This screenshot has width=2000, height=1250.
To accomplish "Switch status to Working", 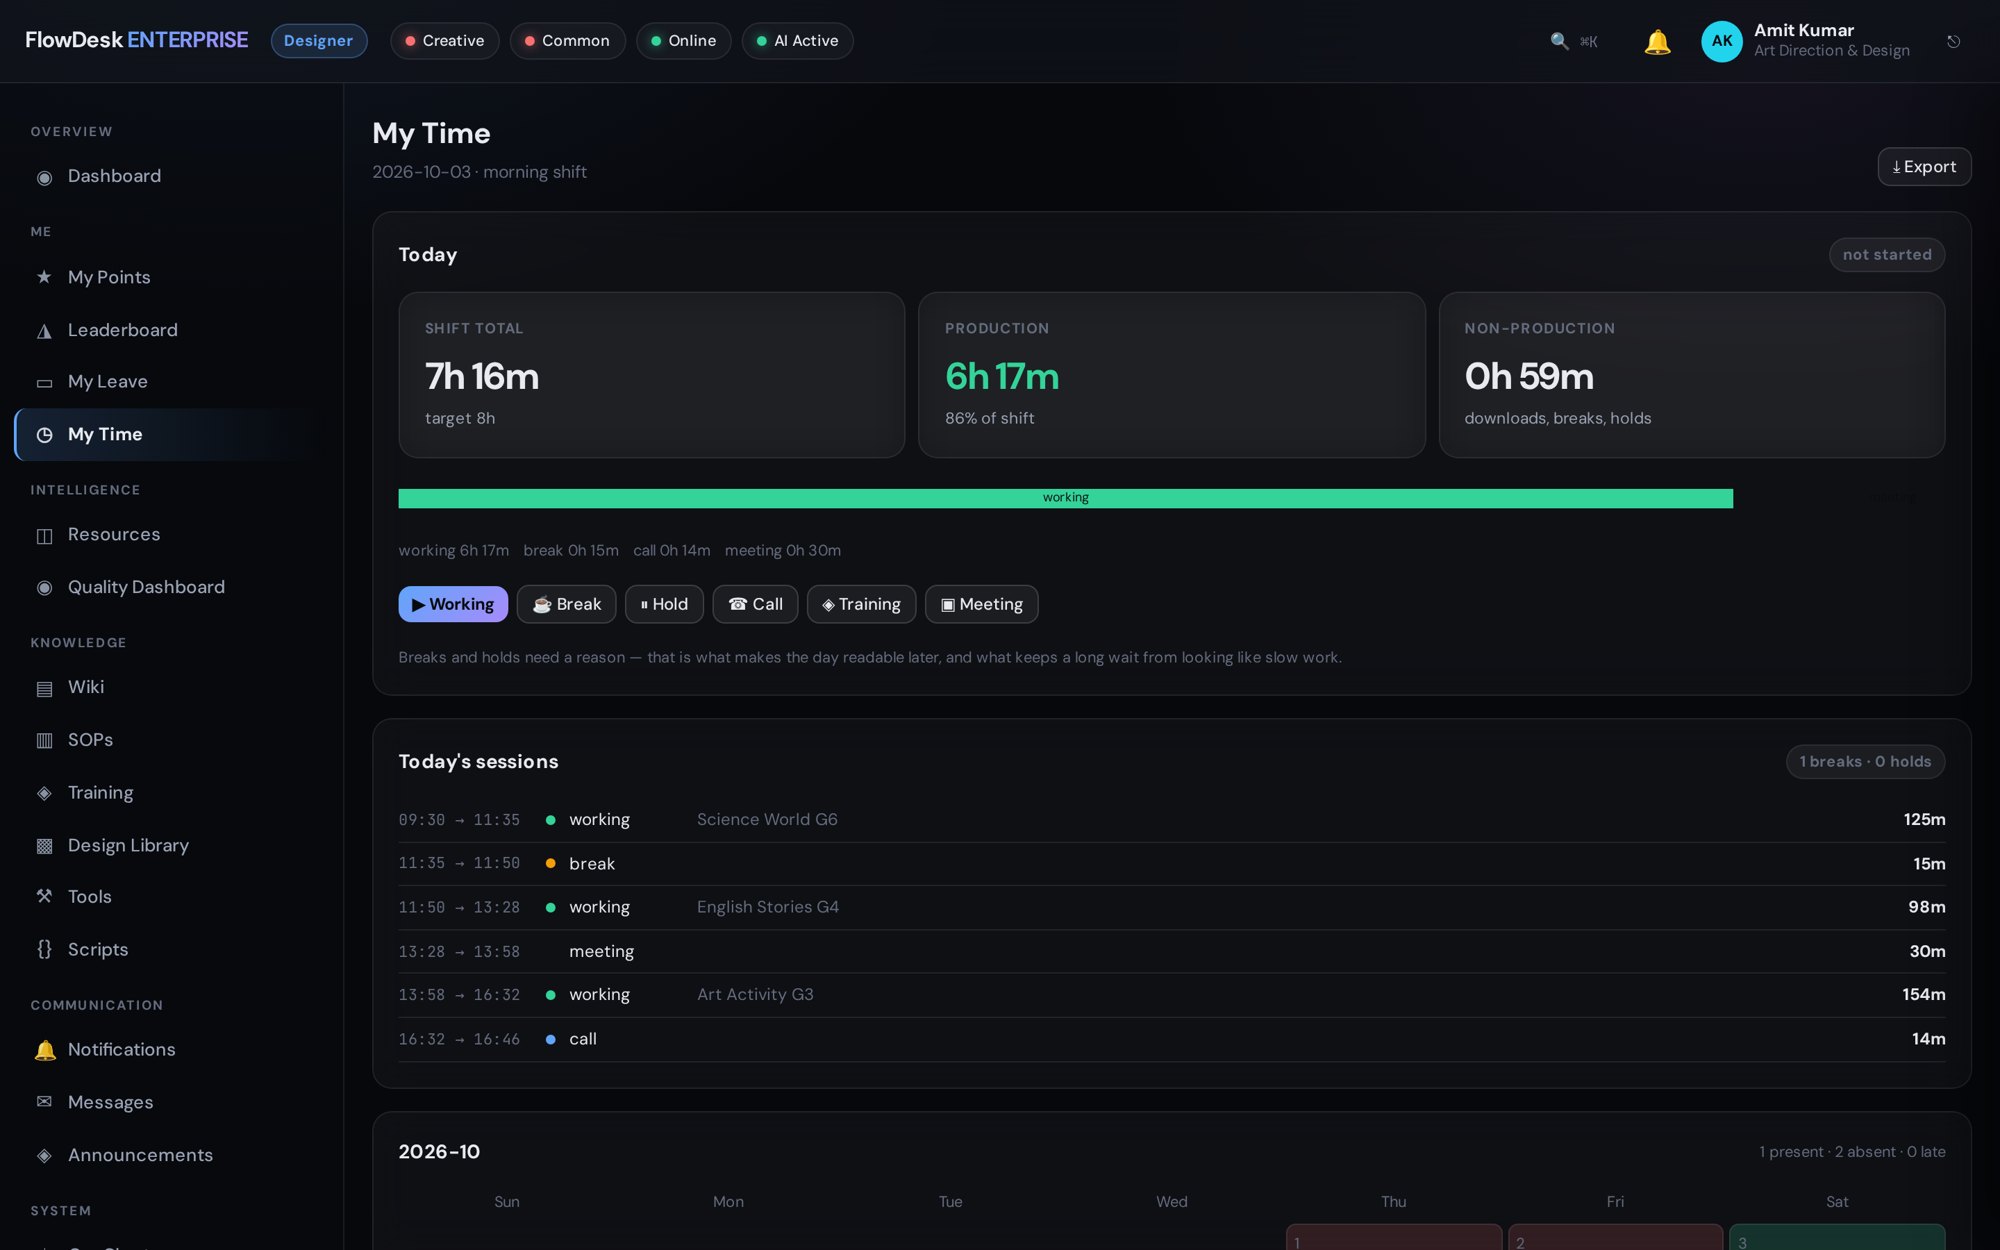I will [453, 604].
